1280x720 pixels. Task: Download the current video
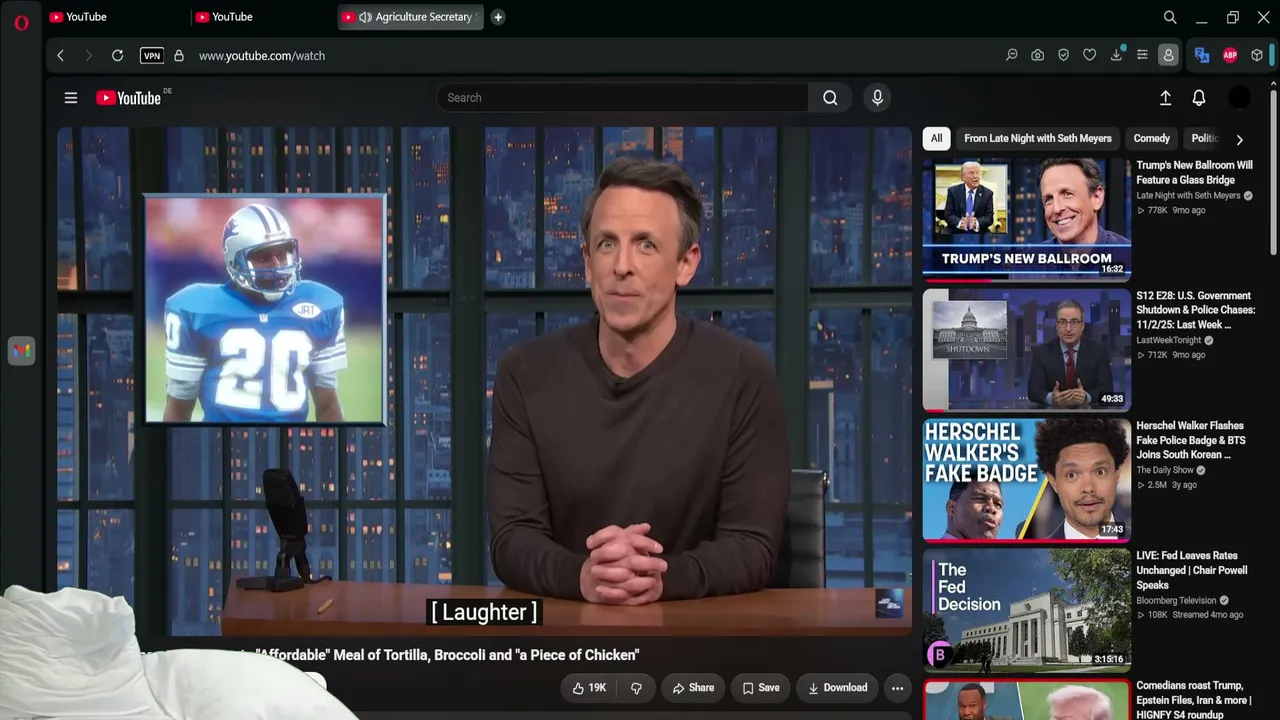coord(837,688)
